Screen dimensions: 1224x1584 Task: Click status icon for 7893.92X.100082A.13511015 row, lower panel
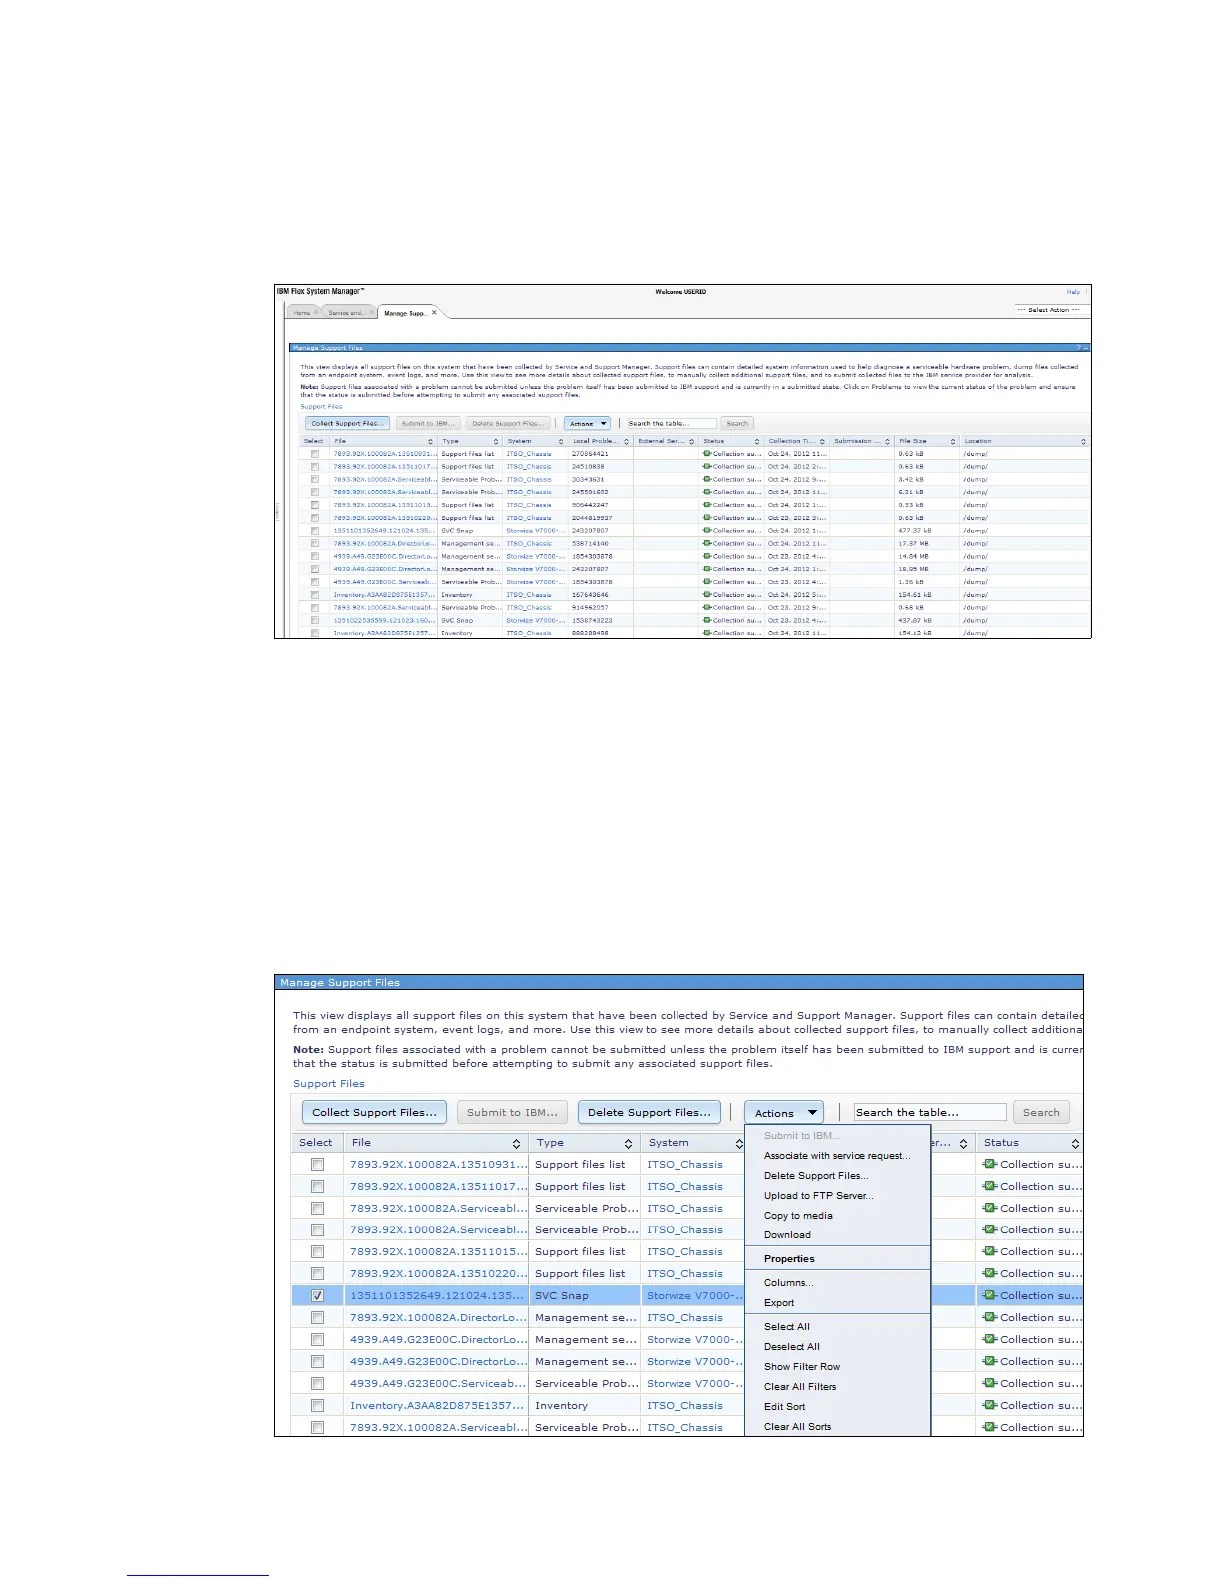click(990, 1251)
